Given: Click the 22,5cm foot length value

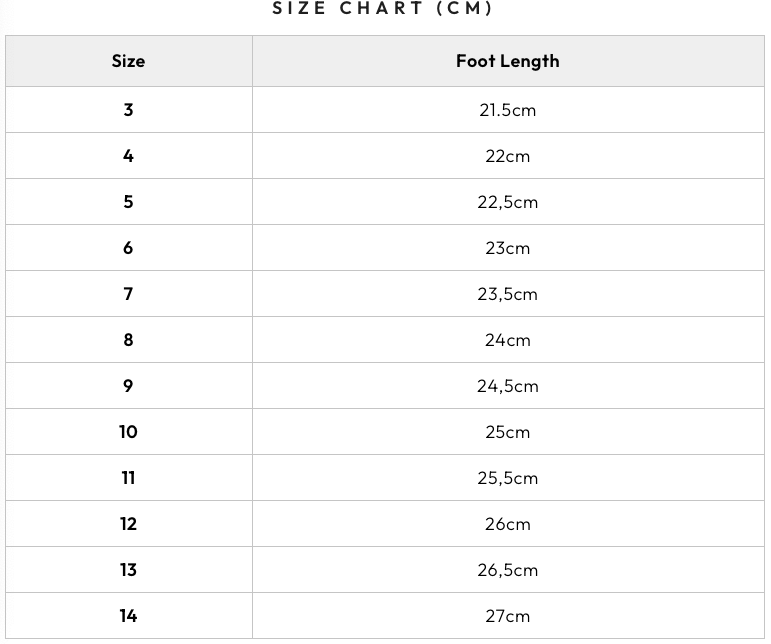Looking at the screenshot, I should click(x=508, y=203).
